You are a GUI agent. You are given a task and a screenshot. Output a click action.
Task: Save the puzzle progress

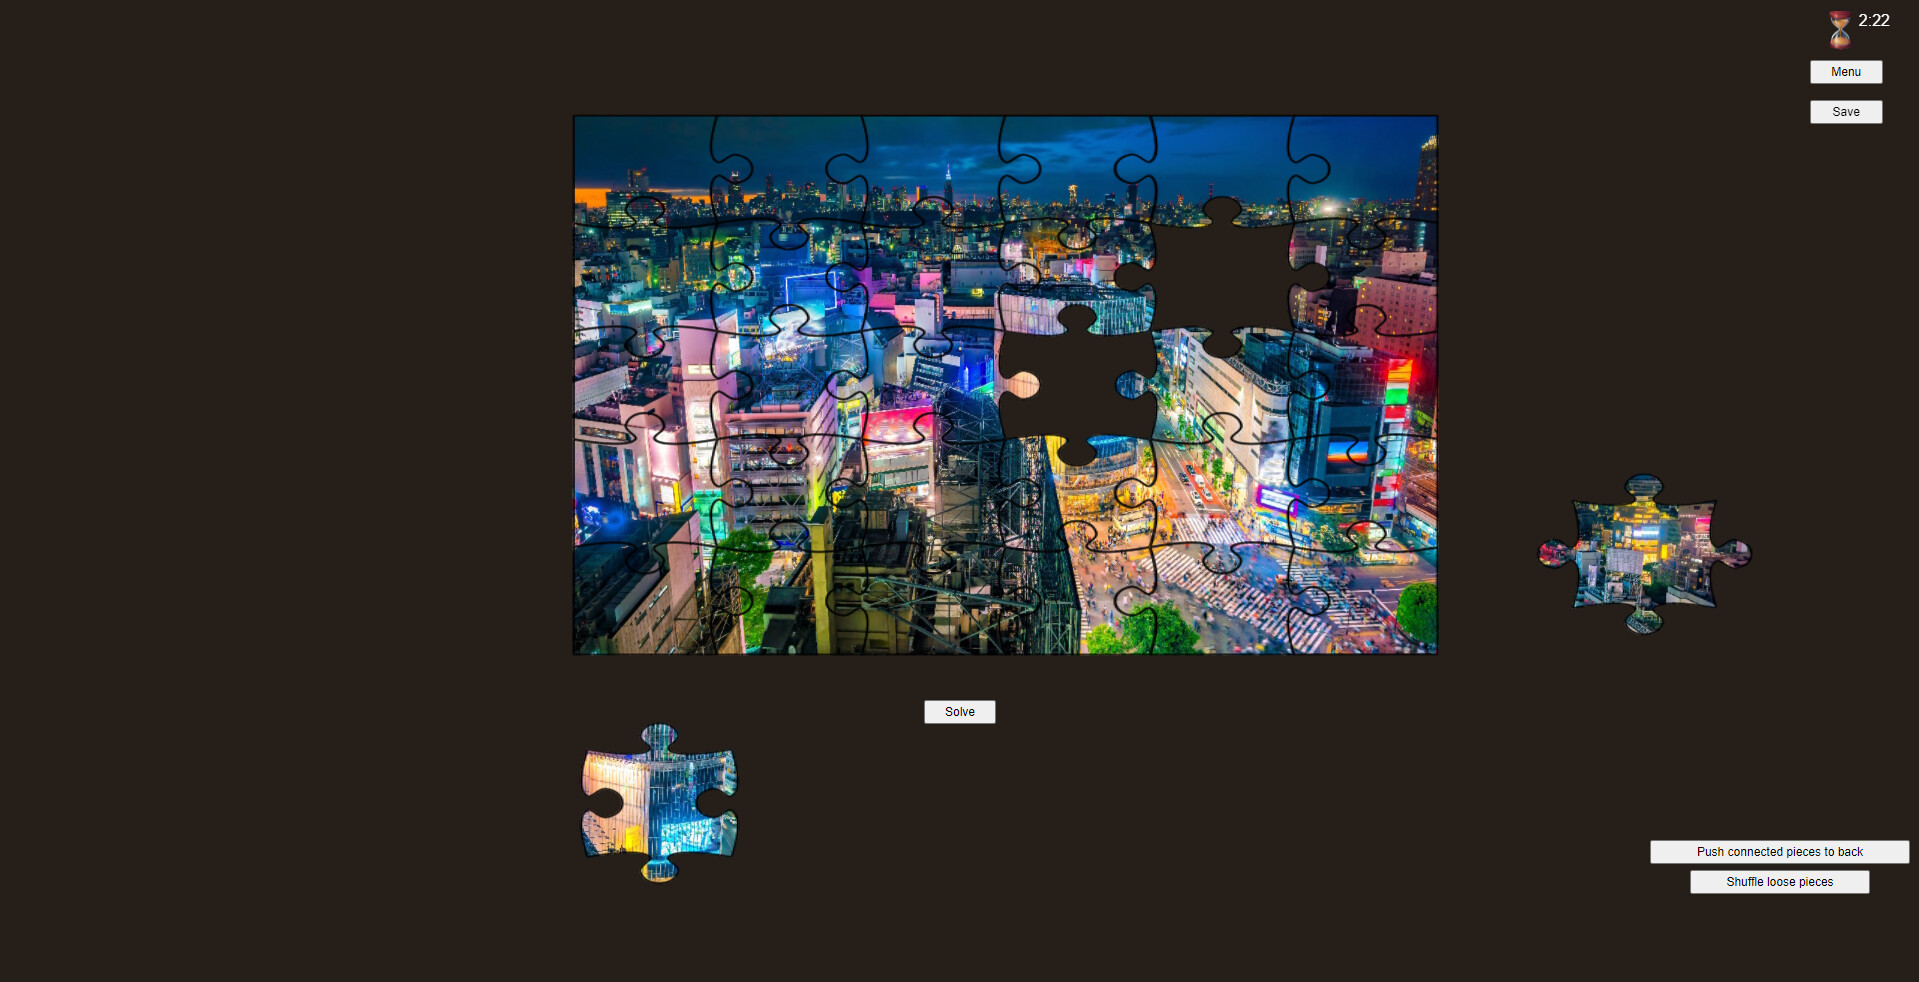click(1845, 111)
